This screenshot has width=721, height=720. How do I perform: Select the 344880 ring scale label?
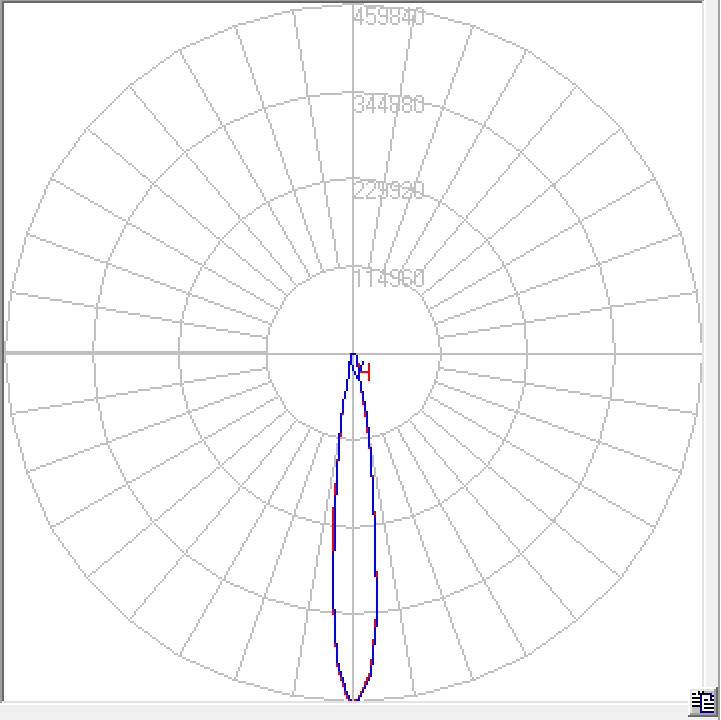(389, 104)
